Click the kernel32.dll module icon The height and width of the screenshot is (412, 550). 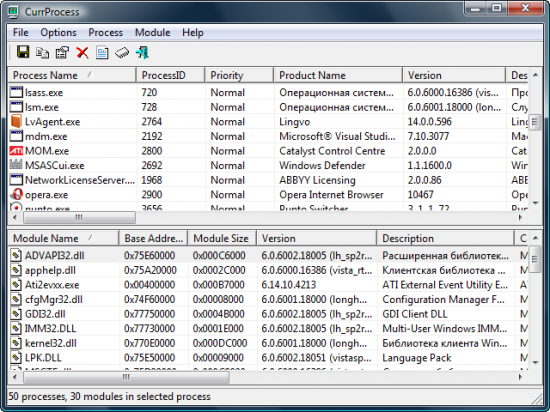(16, 343)
